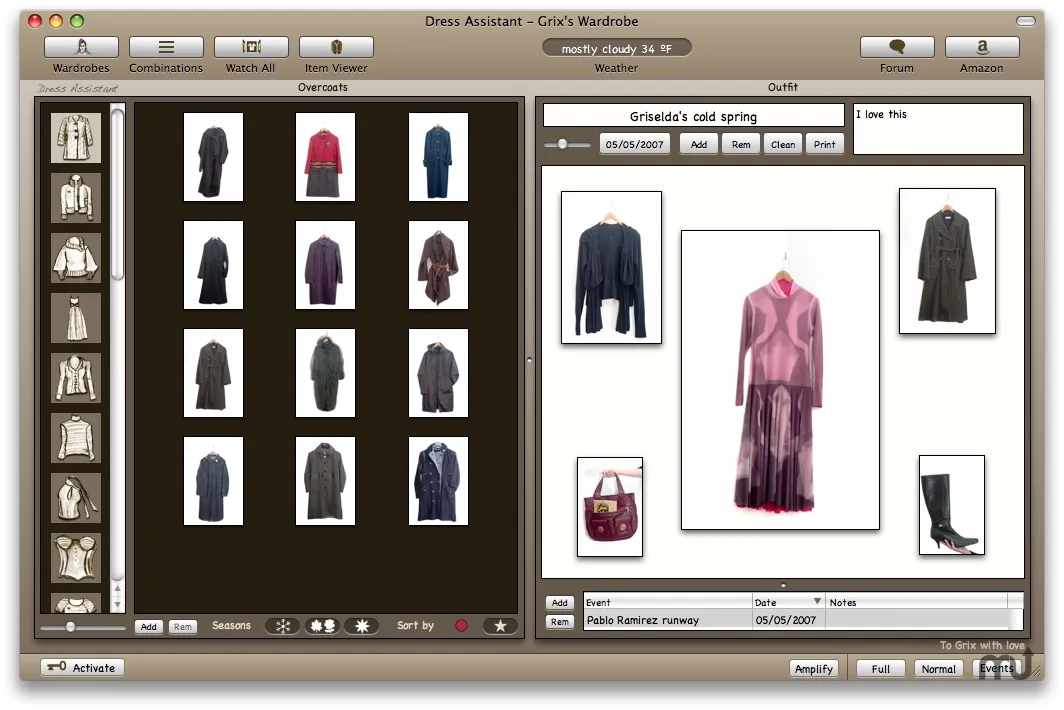1064x710 pixels.
Task: Open the weather display showing mostly cloudy
Action: (x=616, y=47)
